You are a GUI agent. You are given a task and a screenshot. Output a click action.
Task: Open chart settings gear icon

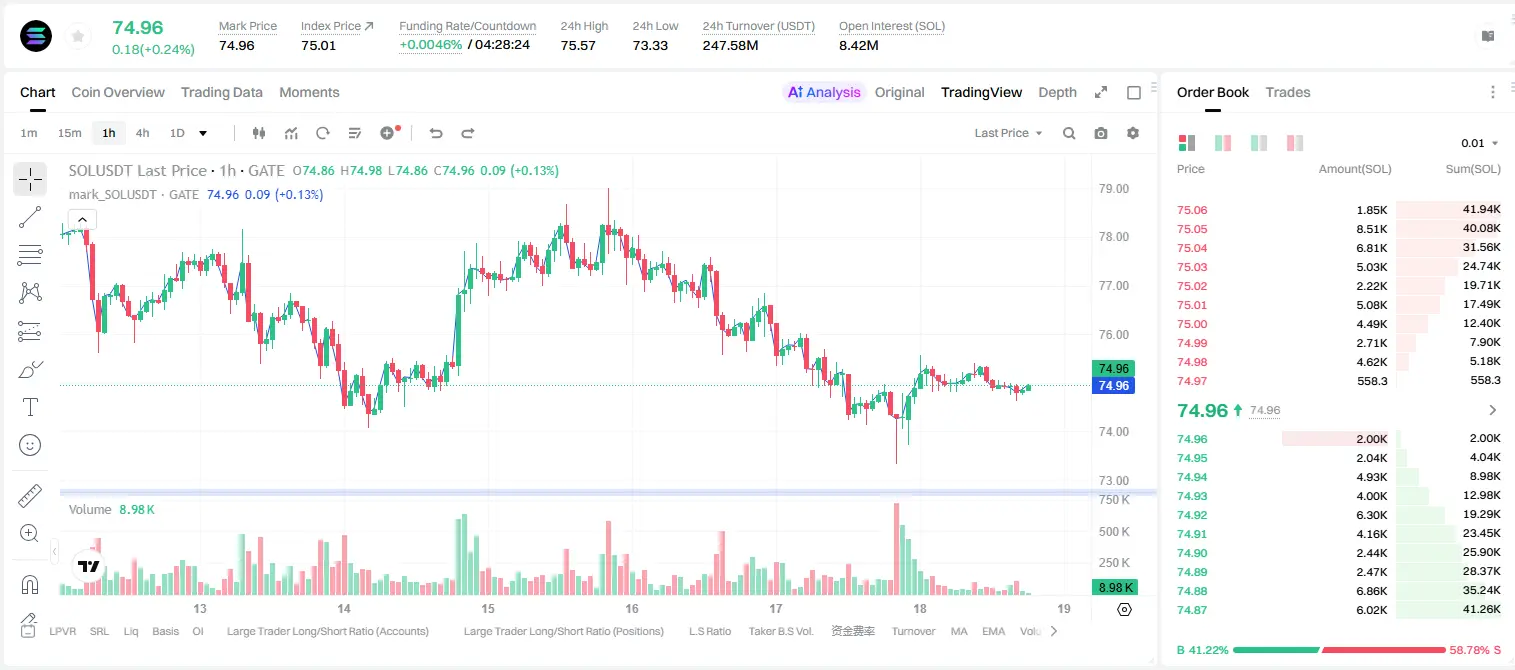click(x=1133, y=133)
